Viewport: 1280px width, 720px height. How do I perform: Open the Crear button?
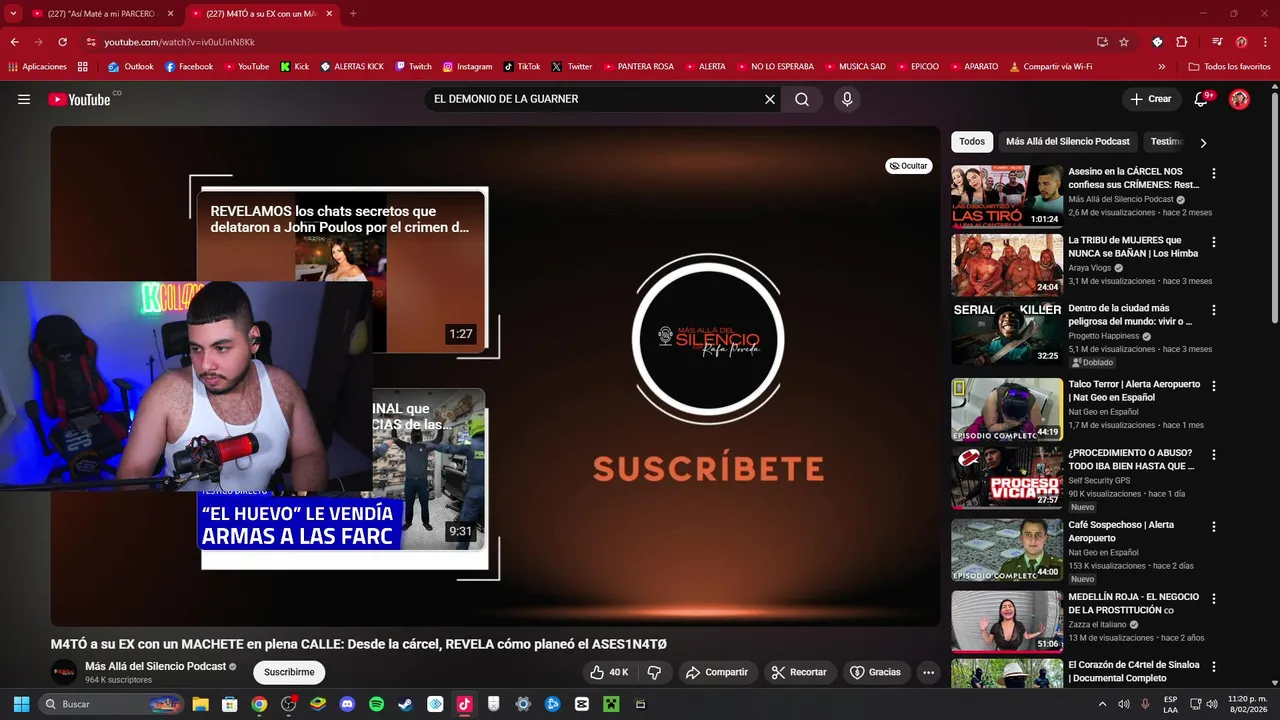click(x=1151, y=99)
